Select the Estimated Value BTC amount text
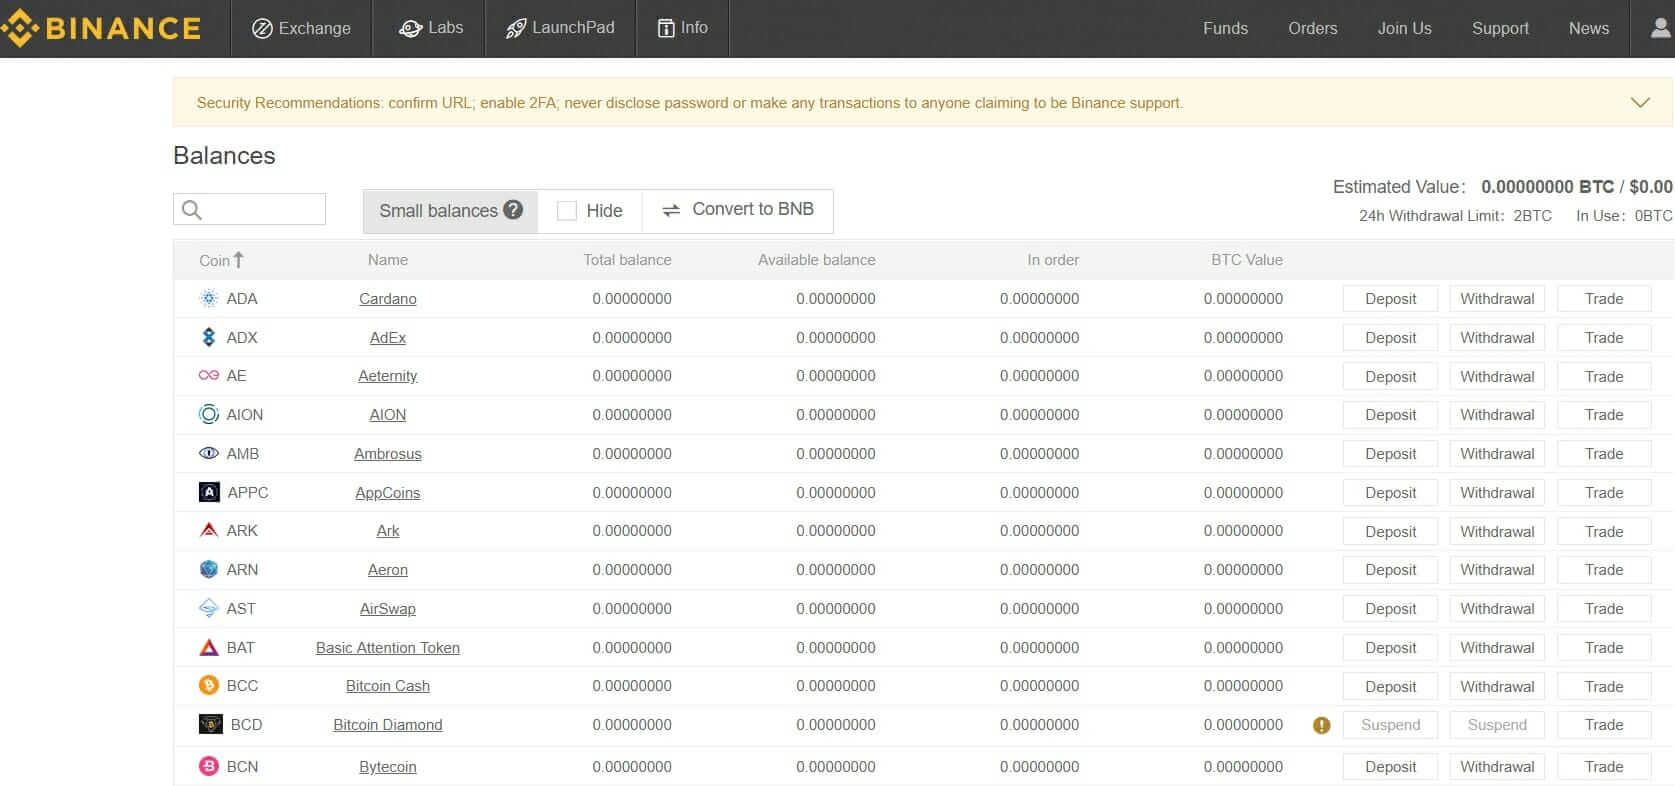Screen dimensions: 1675x786 coord(1547,187)
